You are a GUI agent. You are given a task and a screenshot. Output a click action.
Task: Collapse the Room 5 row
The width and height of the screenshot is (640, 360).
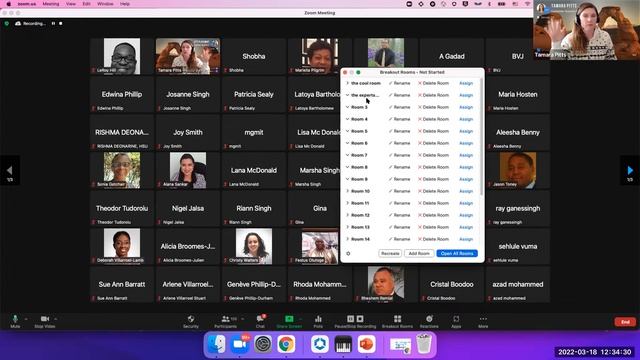pos(347,131)
